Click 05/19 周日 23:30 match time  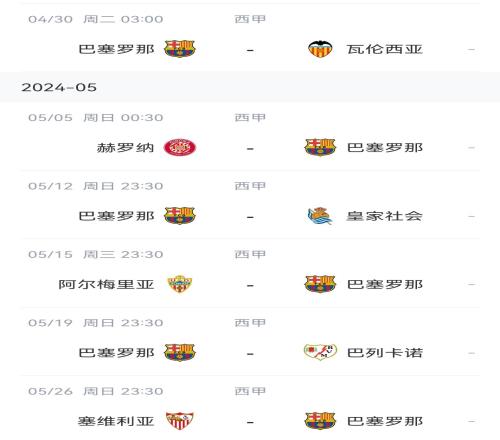pos(96,323)
